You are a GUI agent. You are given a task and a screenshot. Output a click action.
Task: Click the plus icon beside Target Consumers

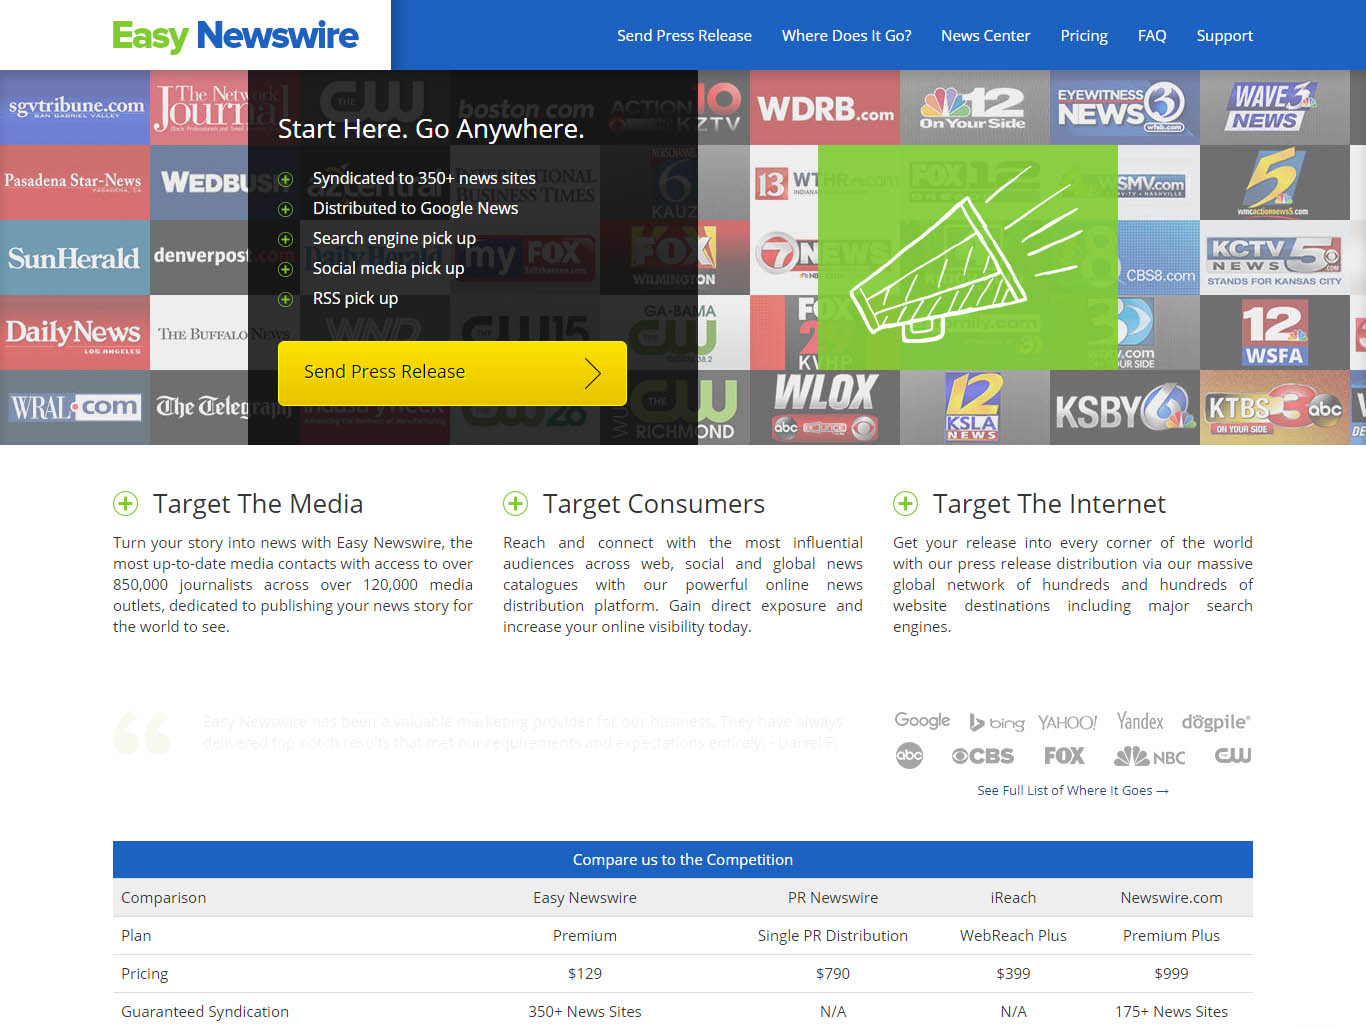[516, 504]
